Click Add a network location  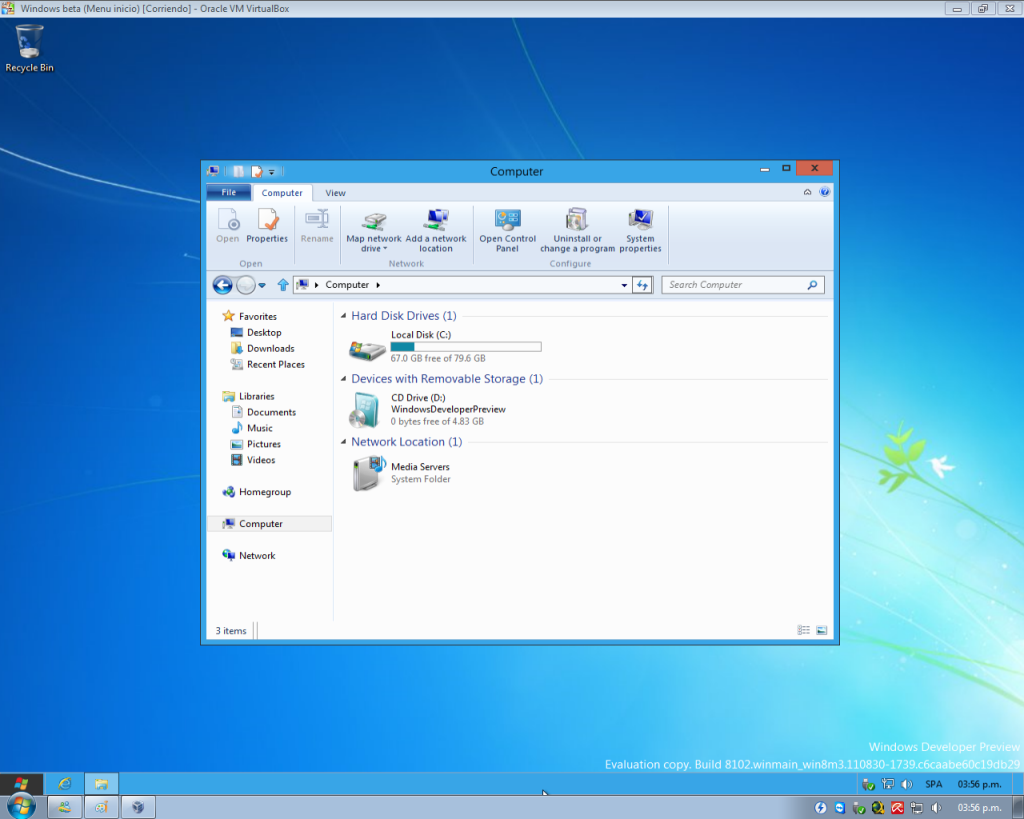[436, 231]
